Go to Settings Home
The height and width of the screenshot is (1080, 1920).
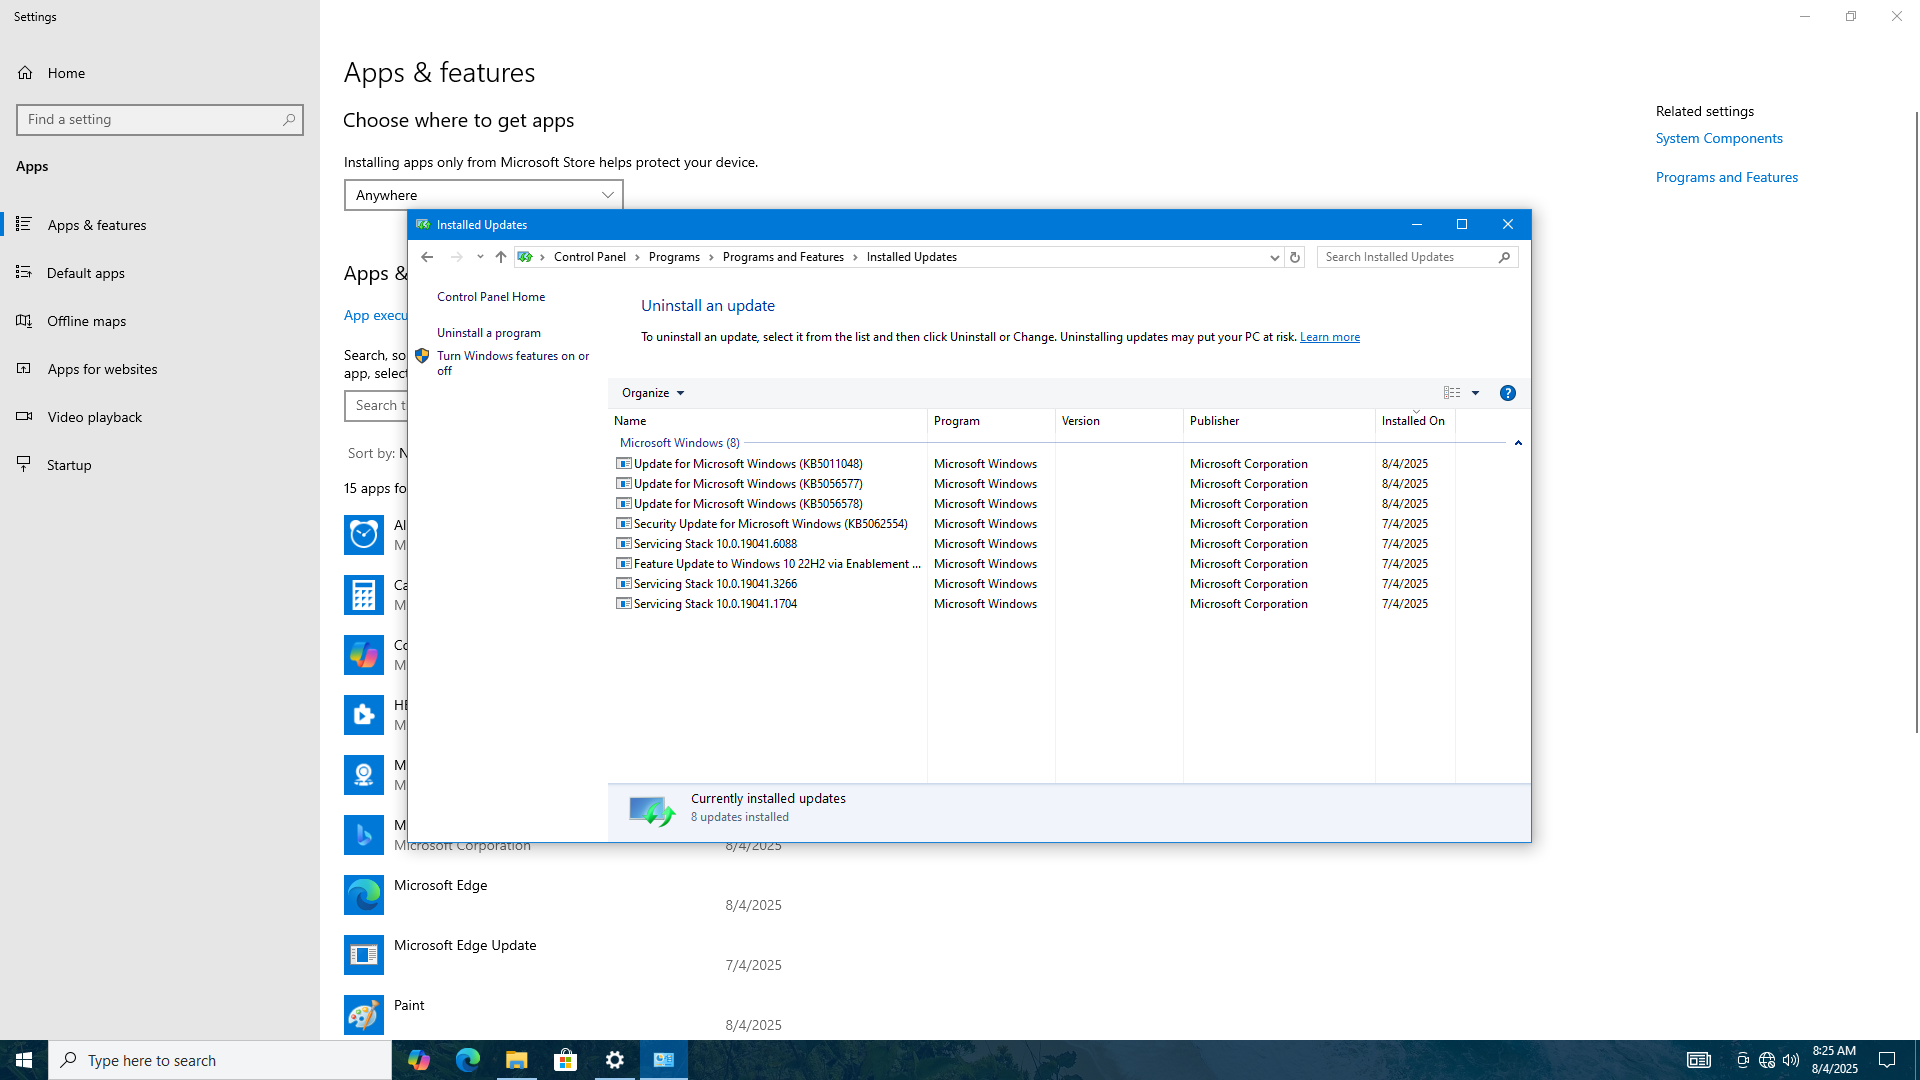[160, 73]
